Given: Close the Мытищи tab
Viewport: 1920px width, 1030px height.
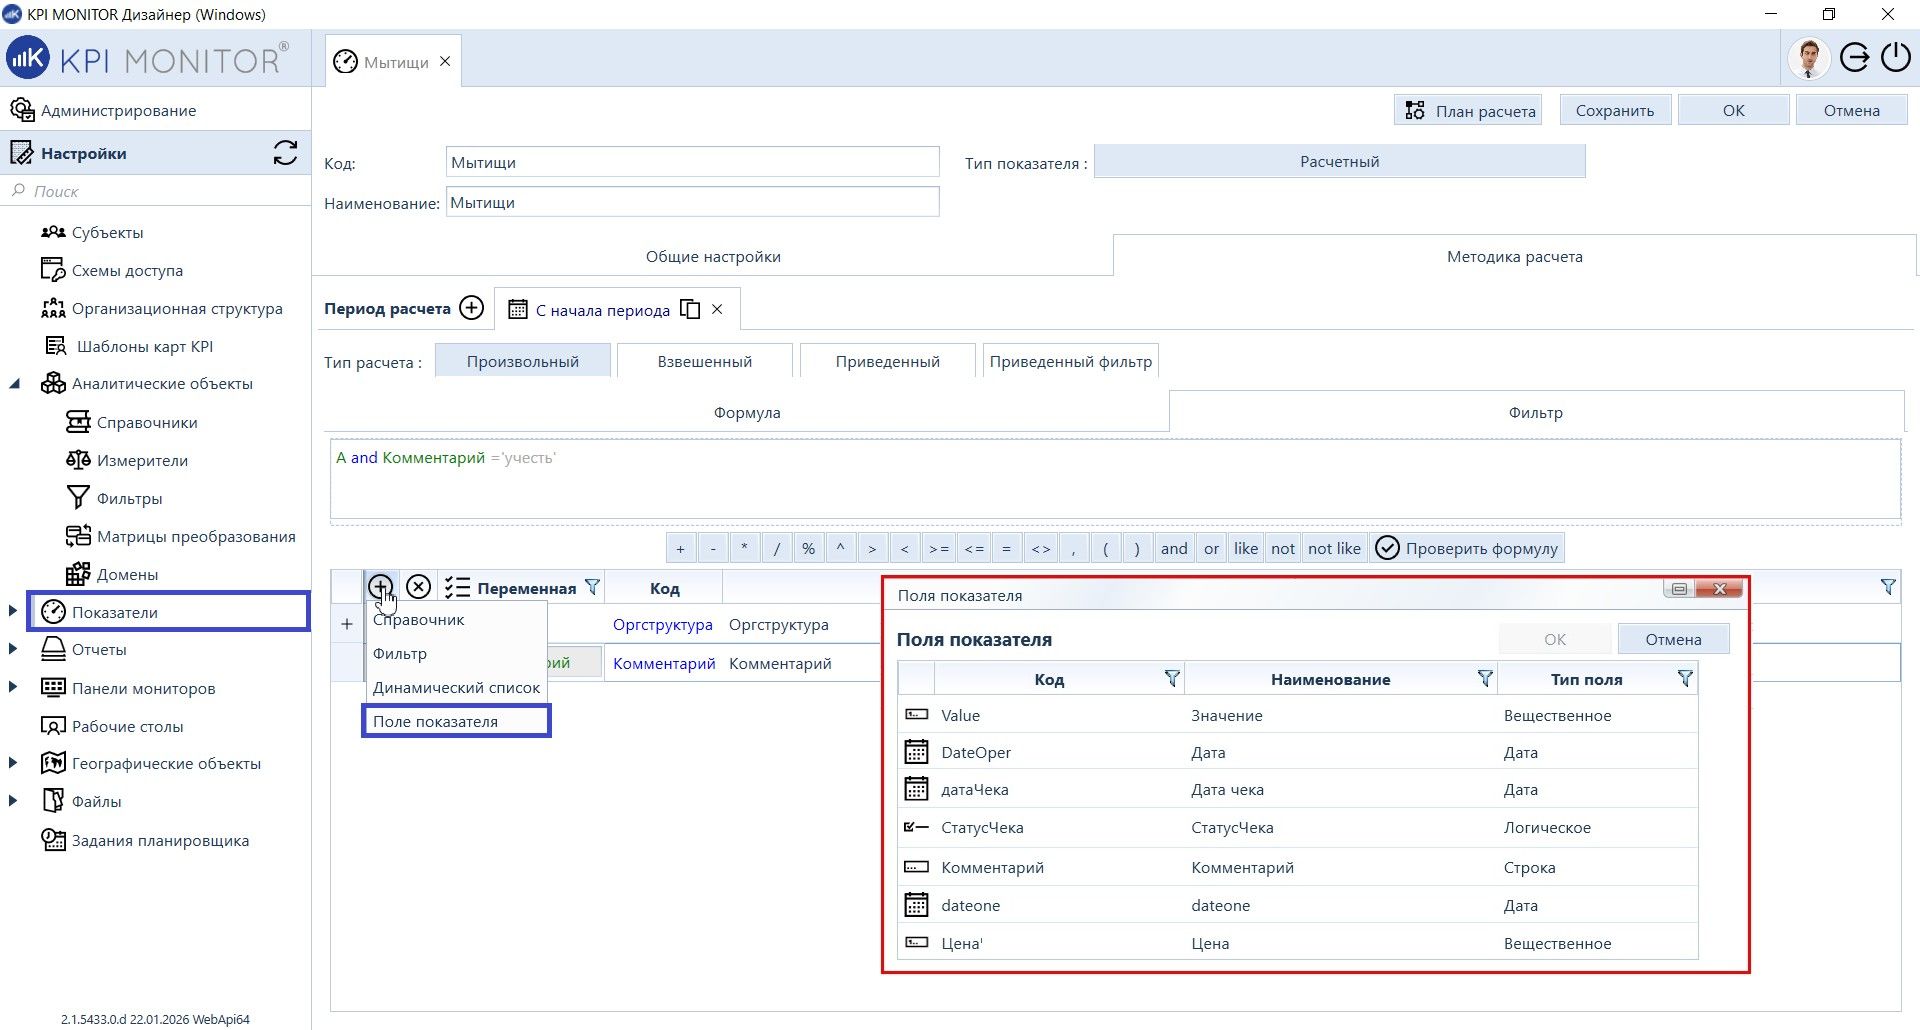Looking at the screenshot, I should (x=445, y=62).
